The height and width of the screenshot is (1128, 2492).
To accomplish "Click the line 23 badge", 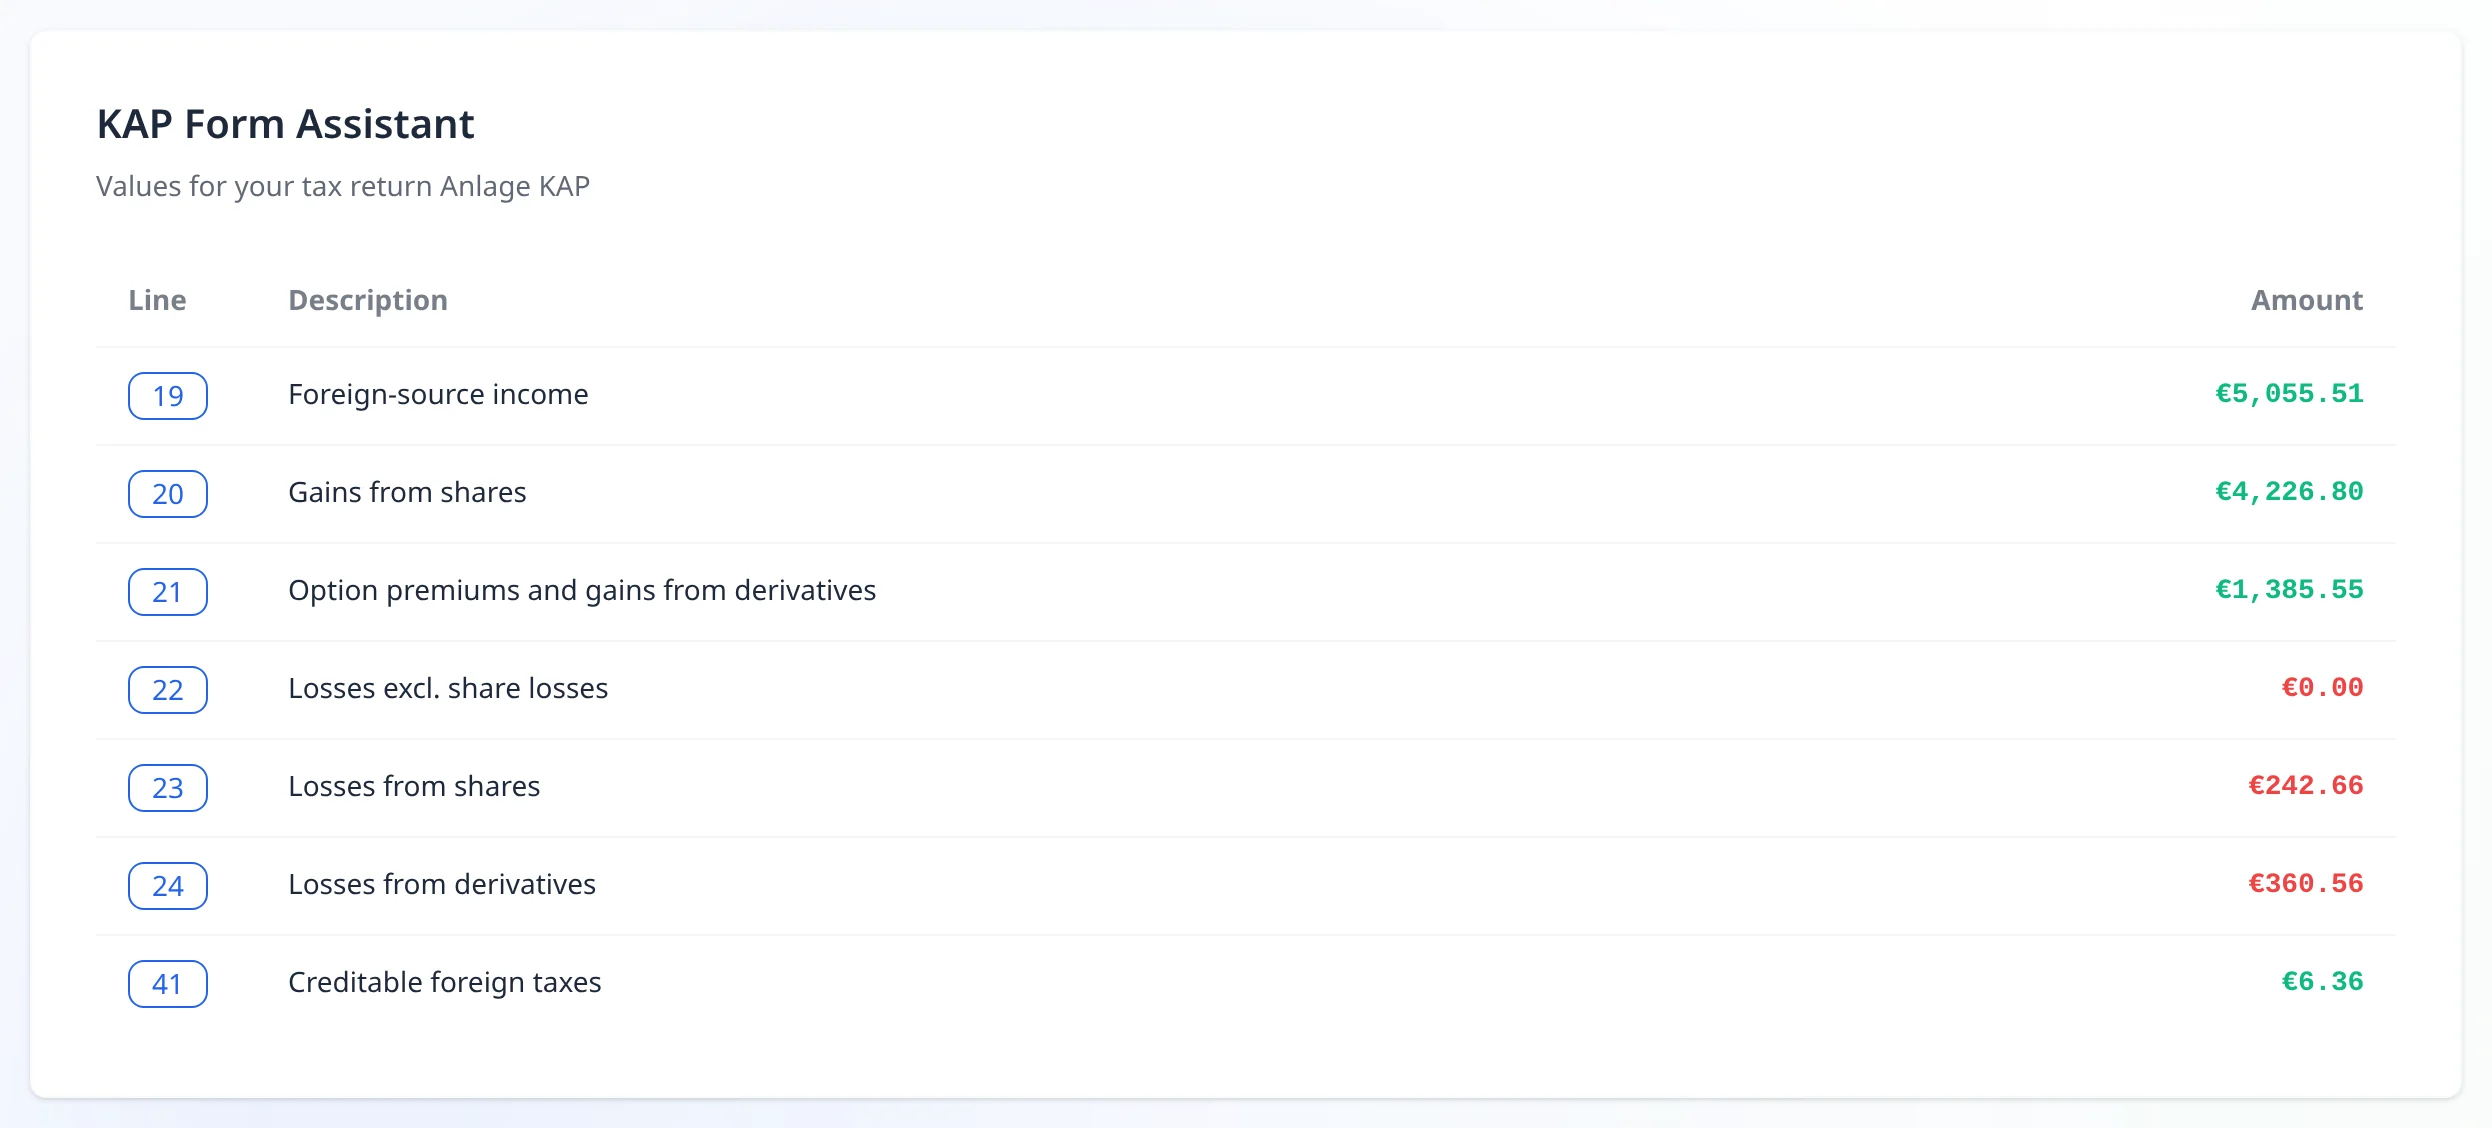I will tap(168, 788).
